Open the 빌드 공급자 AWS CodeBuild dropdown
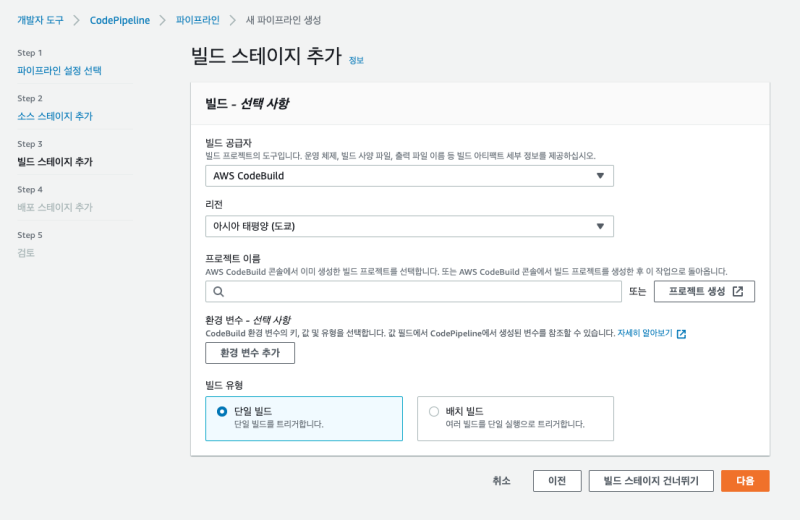Viewport: 800px width, 520px height. pos(408,176)
